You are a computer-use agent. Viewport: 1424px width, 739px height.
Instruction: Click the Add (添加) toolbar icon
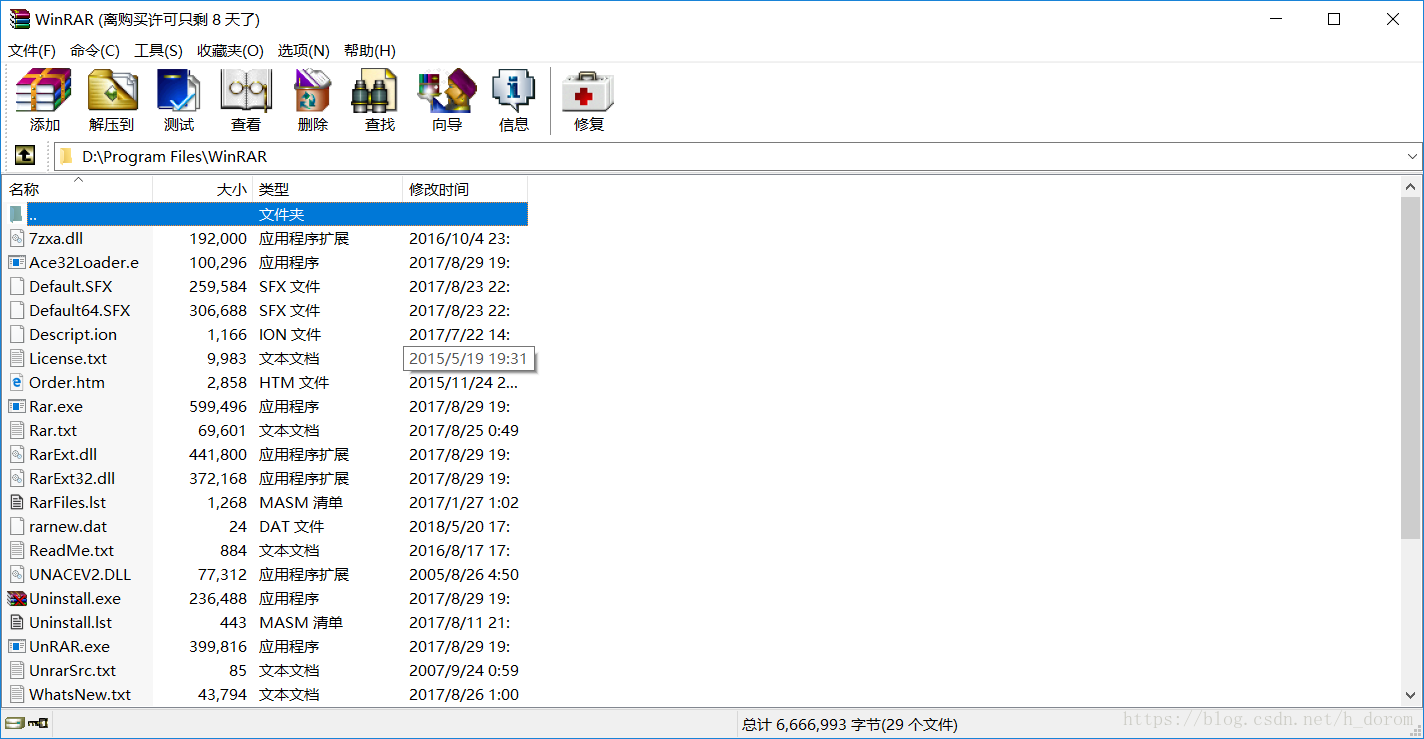pos(44,91)
